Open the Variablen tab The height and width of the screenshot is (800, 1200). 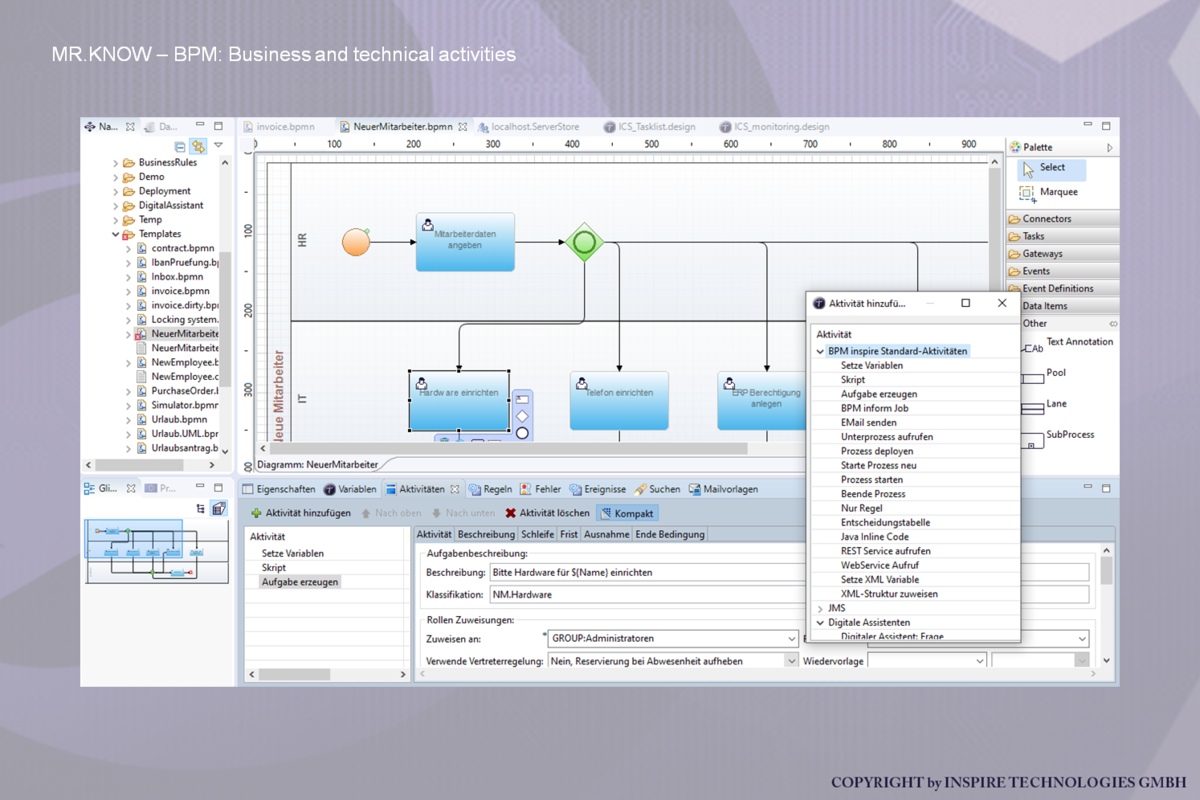point(350,489)
